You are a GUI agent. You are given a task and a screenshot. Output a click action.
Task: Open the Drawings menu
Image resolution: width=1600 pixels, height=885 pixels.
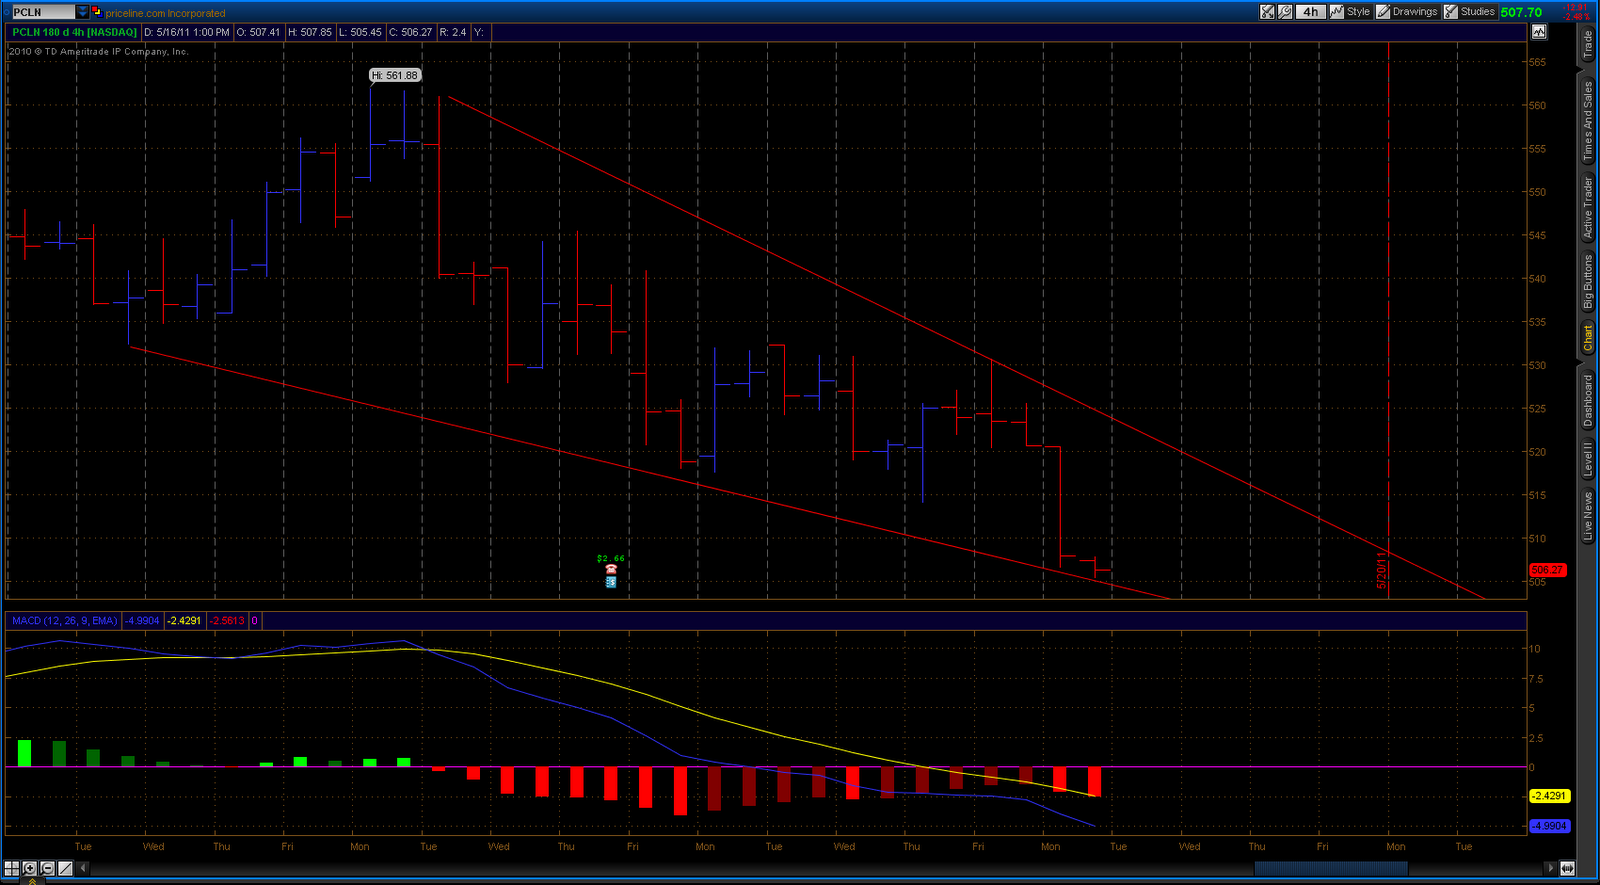tap(1407, 12)
